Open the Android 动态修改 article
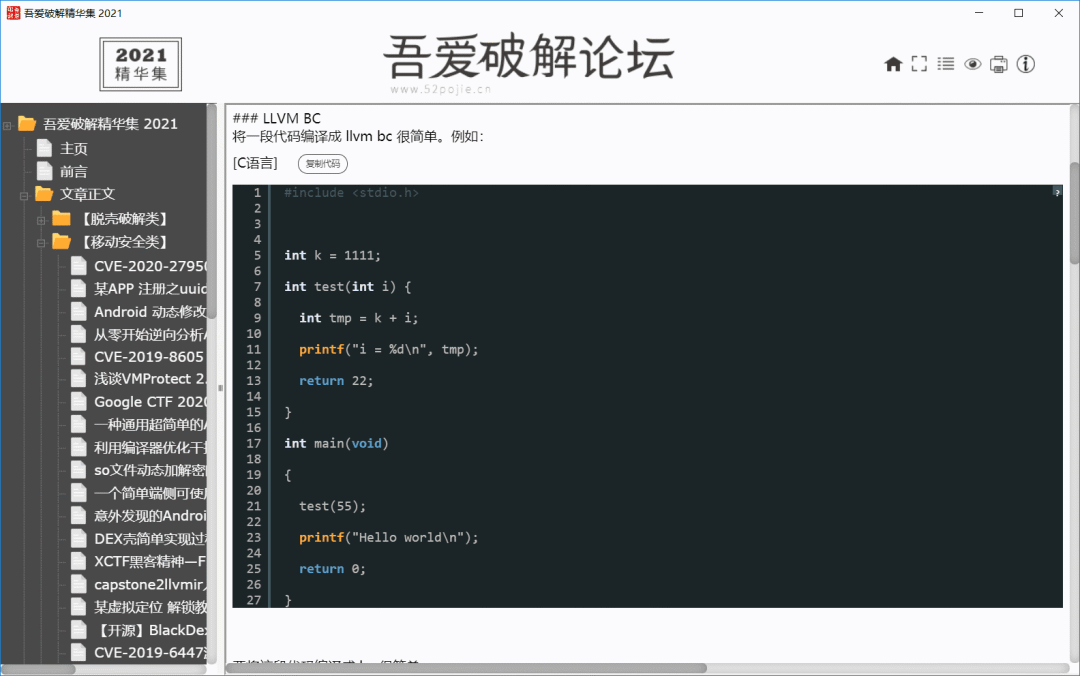The height and width of the screenshot is (676, 1080). [x=150, y=311]
